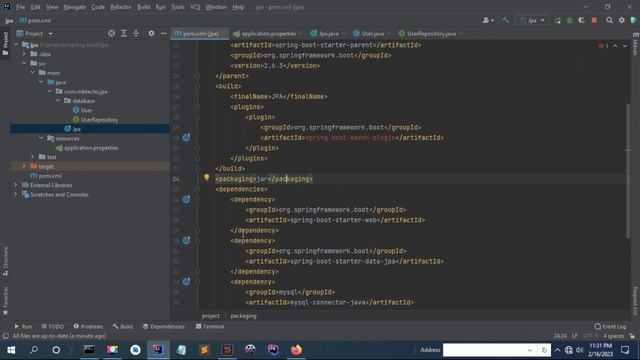Viewport: 640px width, 360px height.
Task: Open IDE settings gear in top toolbar
Action: [x=622, y=20]
